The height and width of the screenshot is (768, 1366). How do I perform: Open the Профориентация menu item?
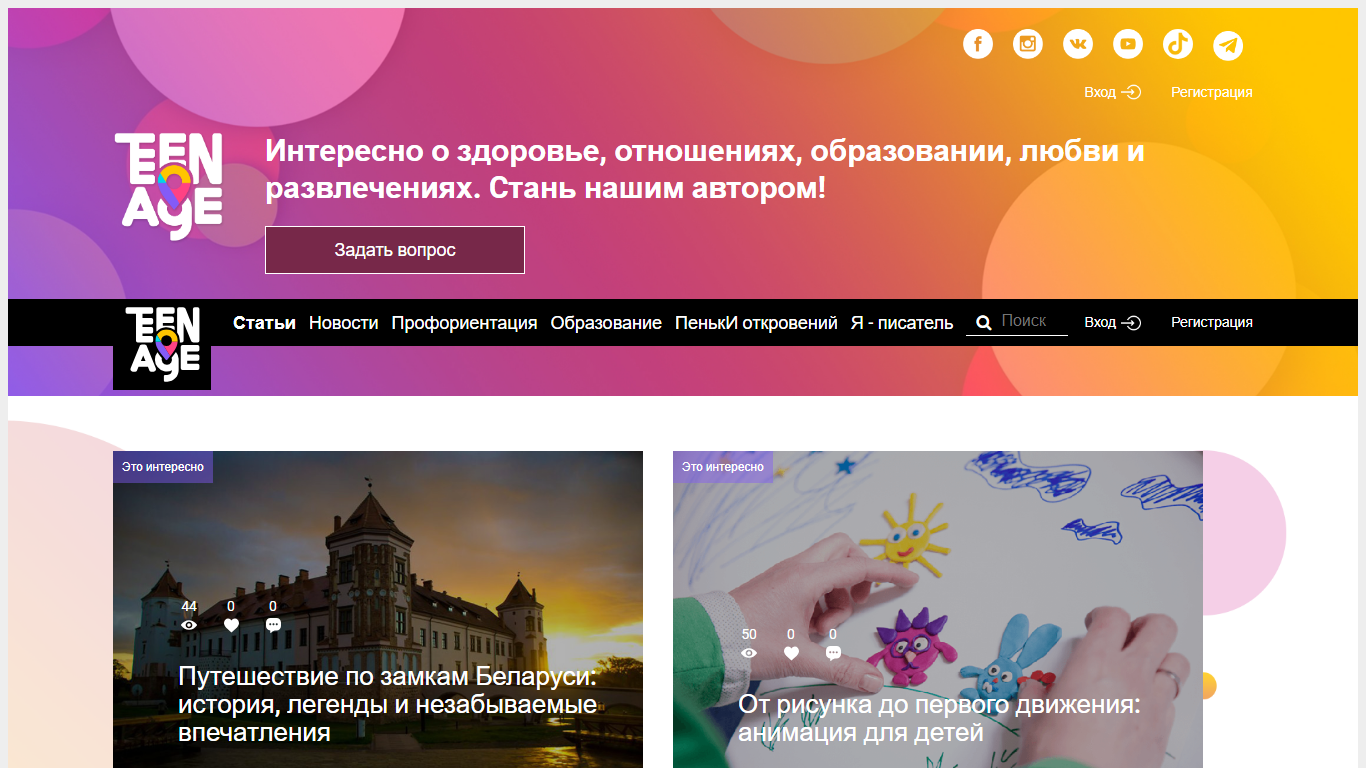pos(465,323)
